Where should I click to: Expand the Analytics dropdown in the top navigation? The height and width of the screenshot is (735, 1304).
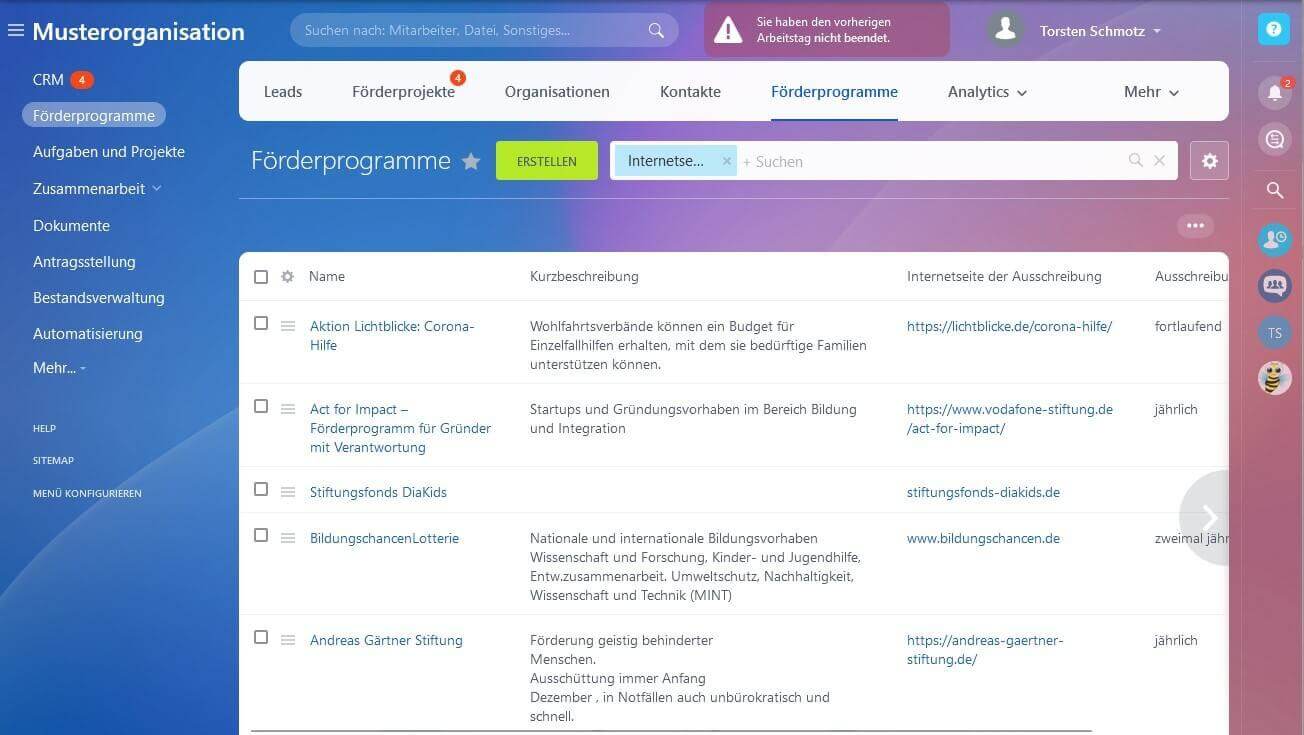pyautogui.click(x=987, y=92)
